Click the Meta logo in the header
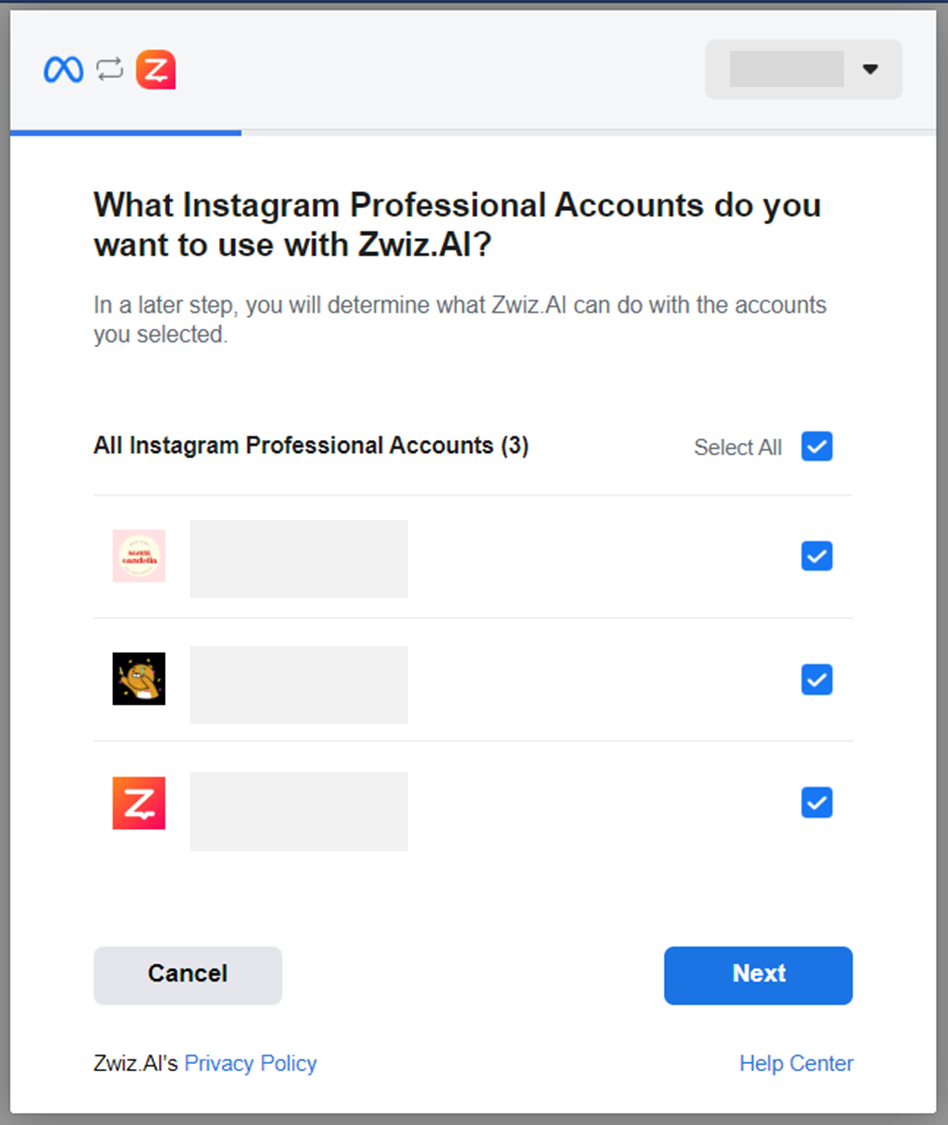Screen dimensions: 948x1125 pyautogui.click(x=63, y=69)
